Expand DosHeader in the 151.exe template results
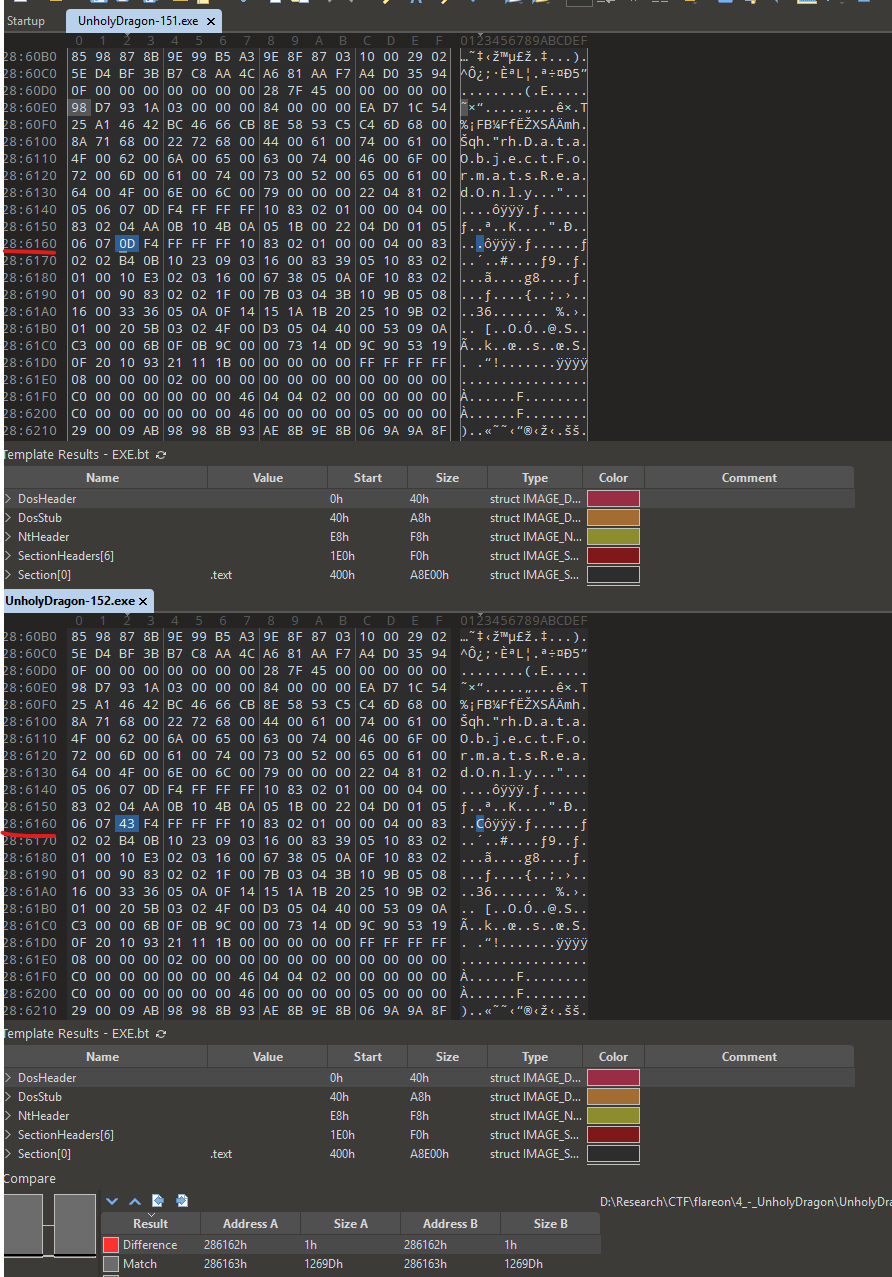 [x=8, y=499]
